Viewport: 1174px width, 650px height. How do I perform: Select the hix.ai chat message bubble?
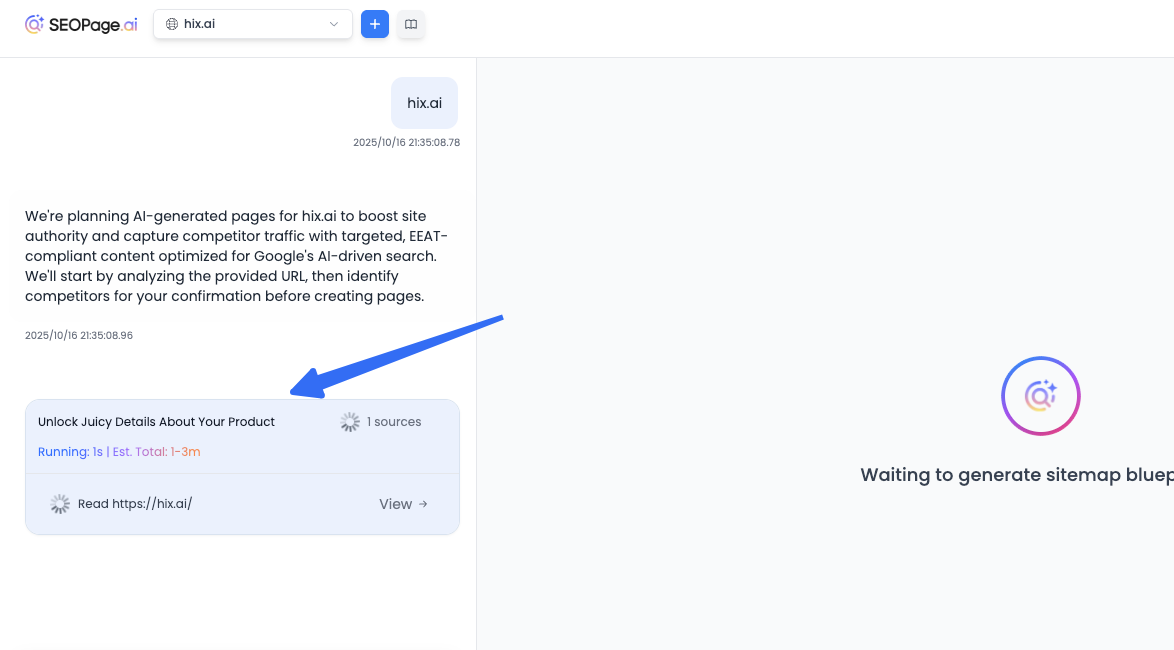(424, 102)
